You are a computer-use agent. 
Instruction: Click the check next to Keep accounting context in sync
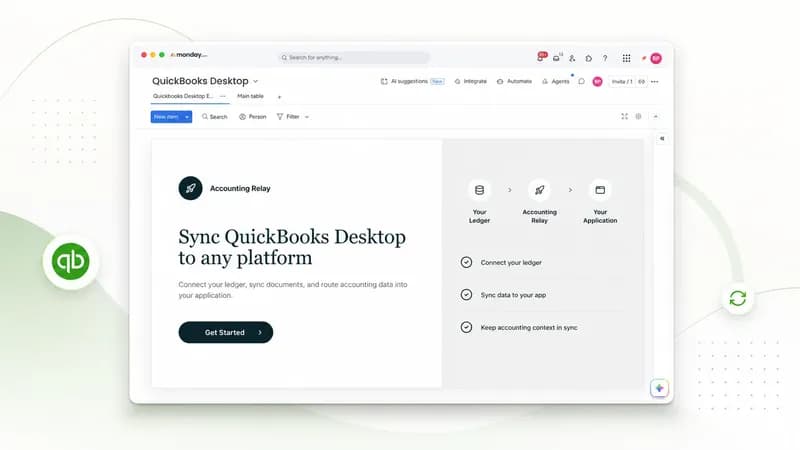coord(466,328)
